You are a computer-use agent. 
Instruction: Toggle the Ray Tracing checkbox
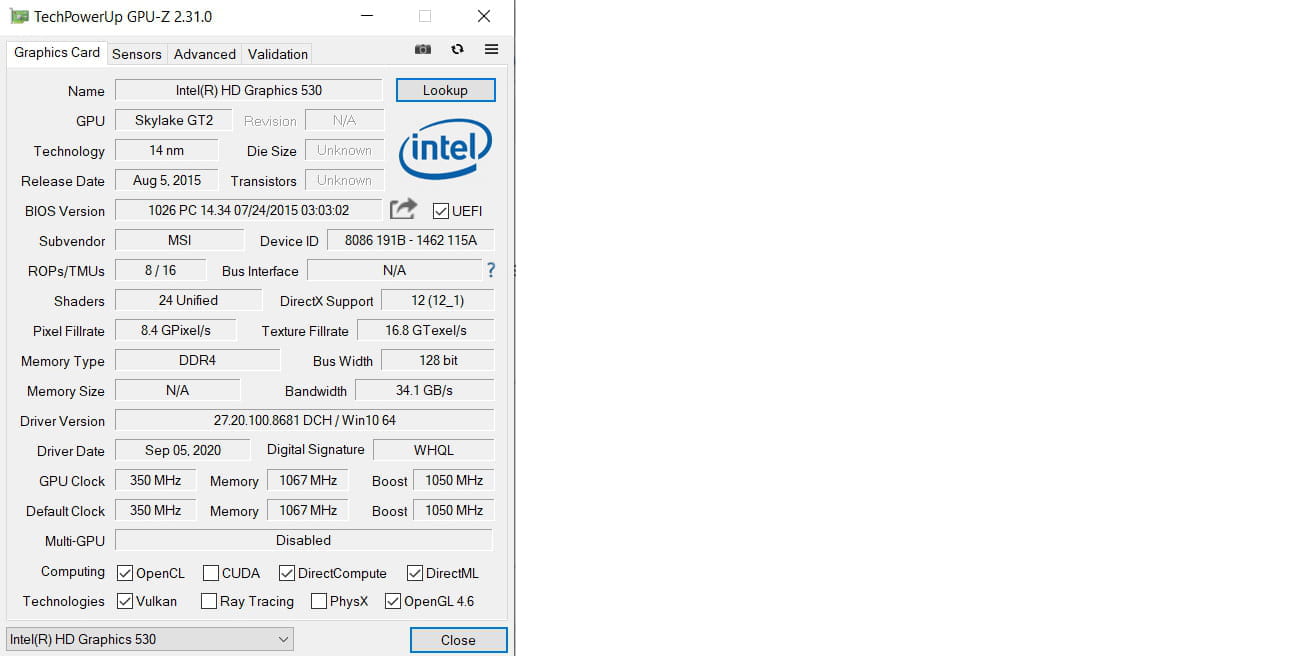[x=209, y=601]
